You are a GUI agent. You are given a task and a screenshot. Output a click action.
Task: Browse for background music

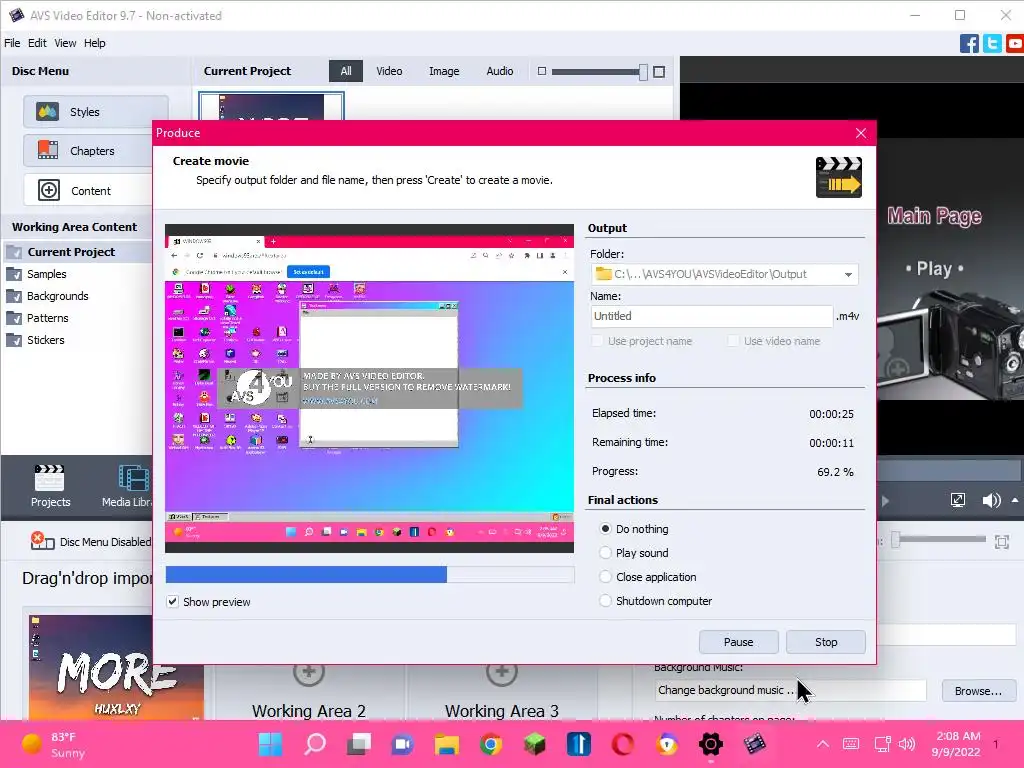pos(978,691)
